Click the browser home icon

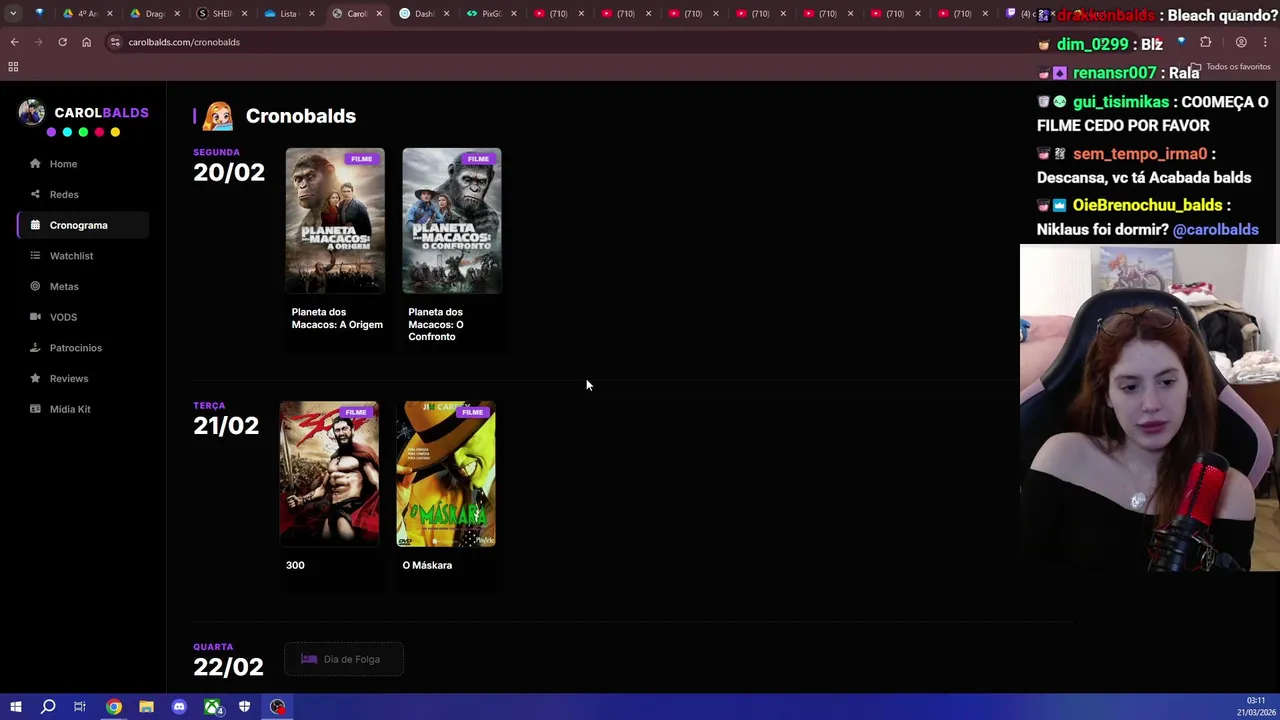(86, 42)
